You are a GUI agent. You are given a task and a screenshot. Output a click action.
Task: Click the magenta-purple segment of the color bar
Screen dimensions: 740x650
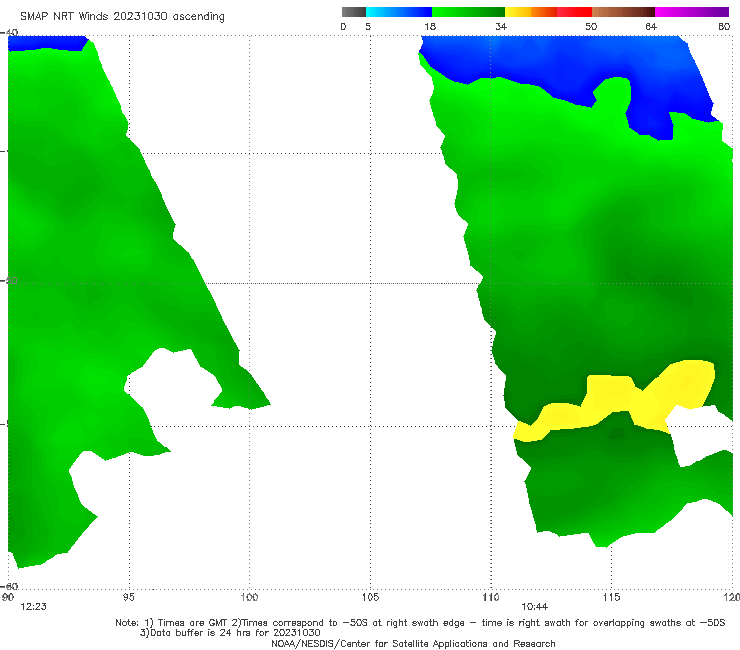click(x=692, y=12)
